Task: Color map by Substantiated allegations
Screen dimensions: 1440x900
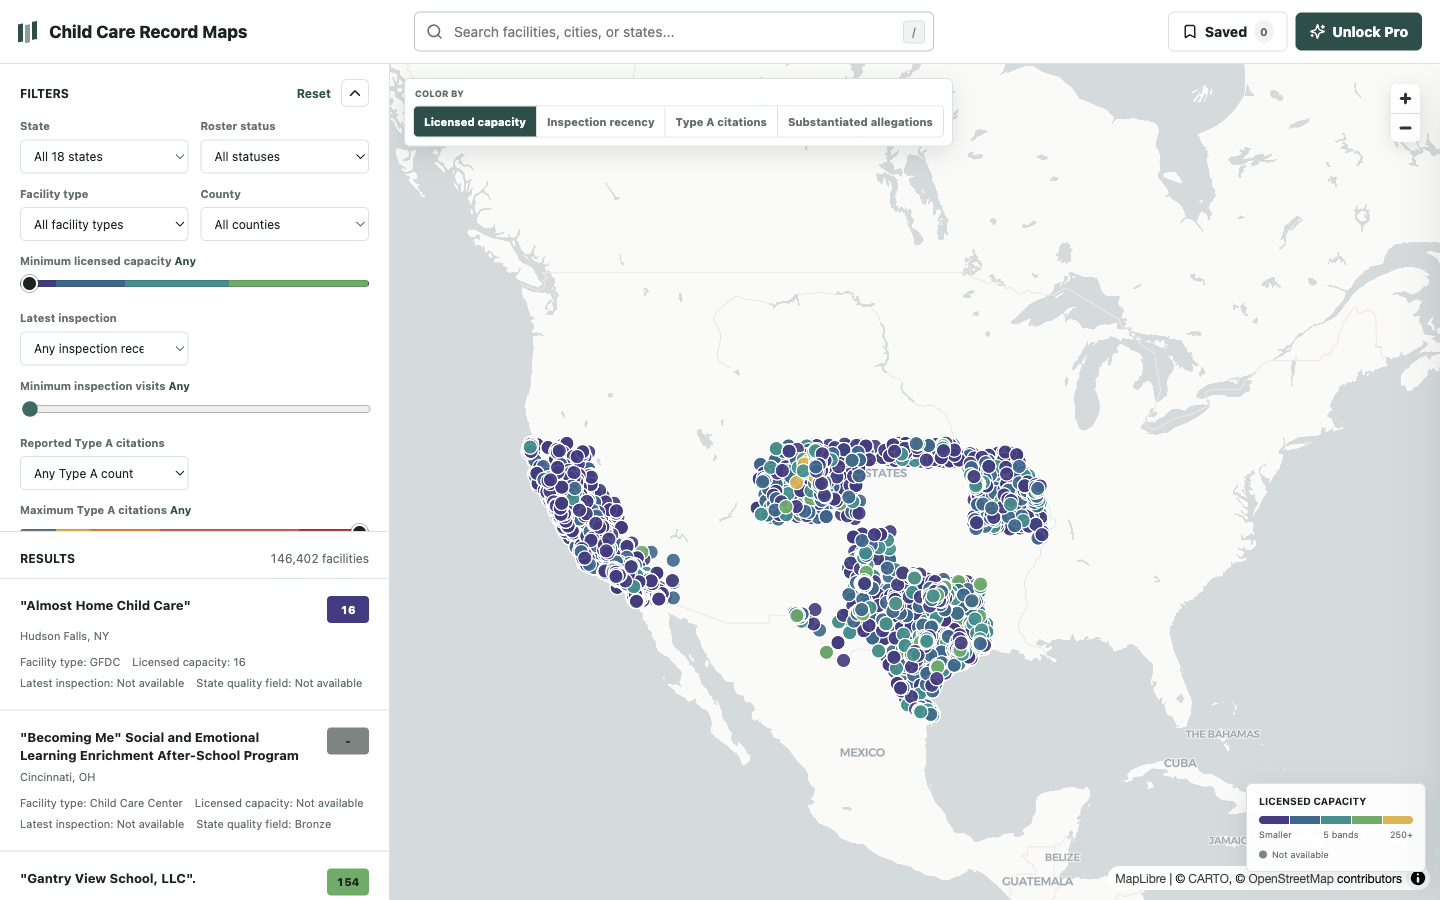Action: point(860,122)
